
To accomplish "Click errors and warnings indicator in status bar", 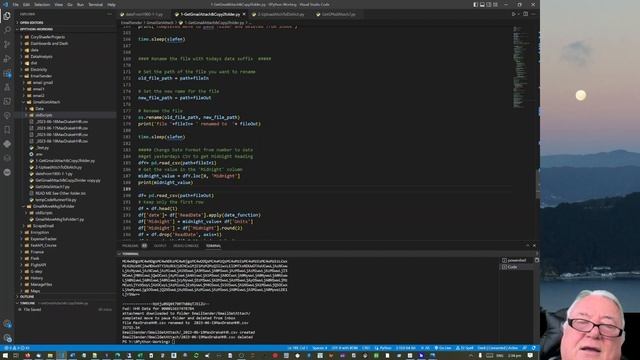I will point(16,348).
